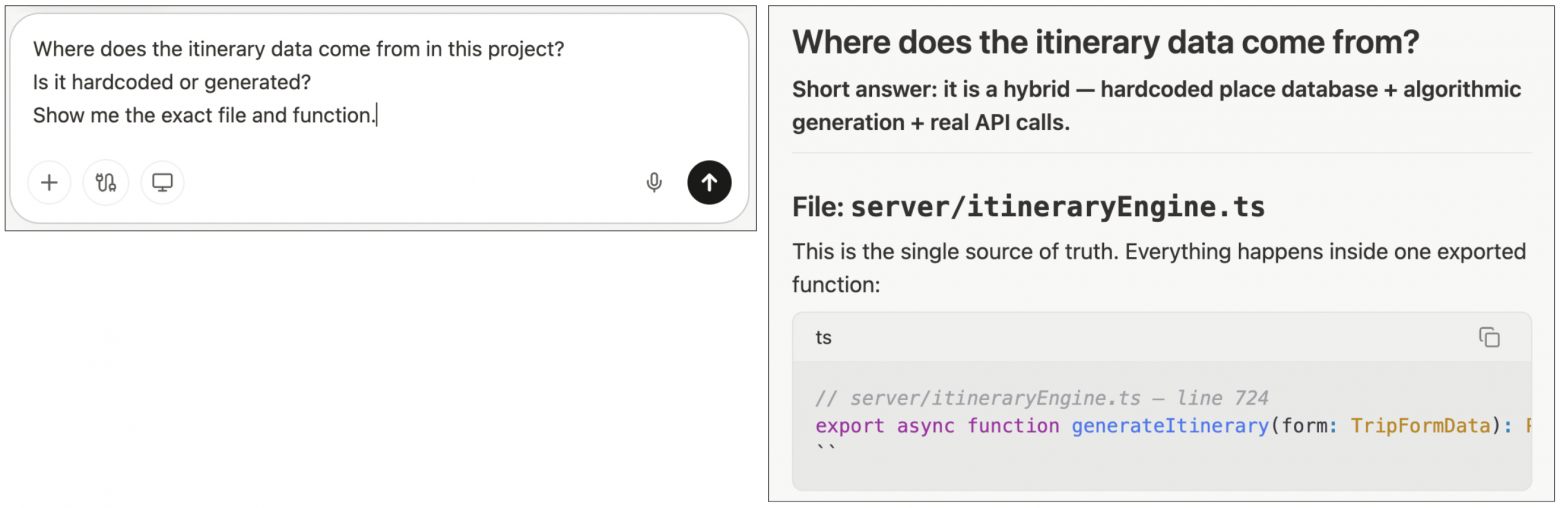Viewport: 1560px width, 508px height.
Task: Copy the code block using the copy icon
Action: (x=1489, y=338)
